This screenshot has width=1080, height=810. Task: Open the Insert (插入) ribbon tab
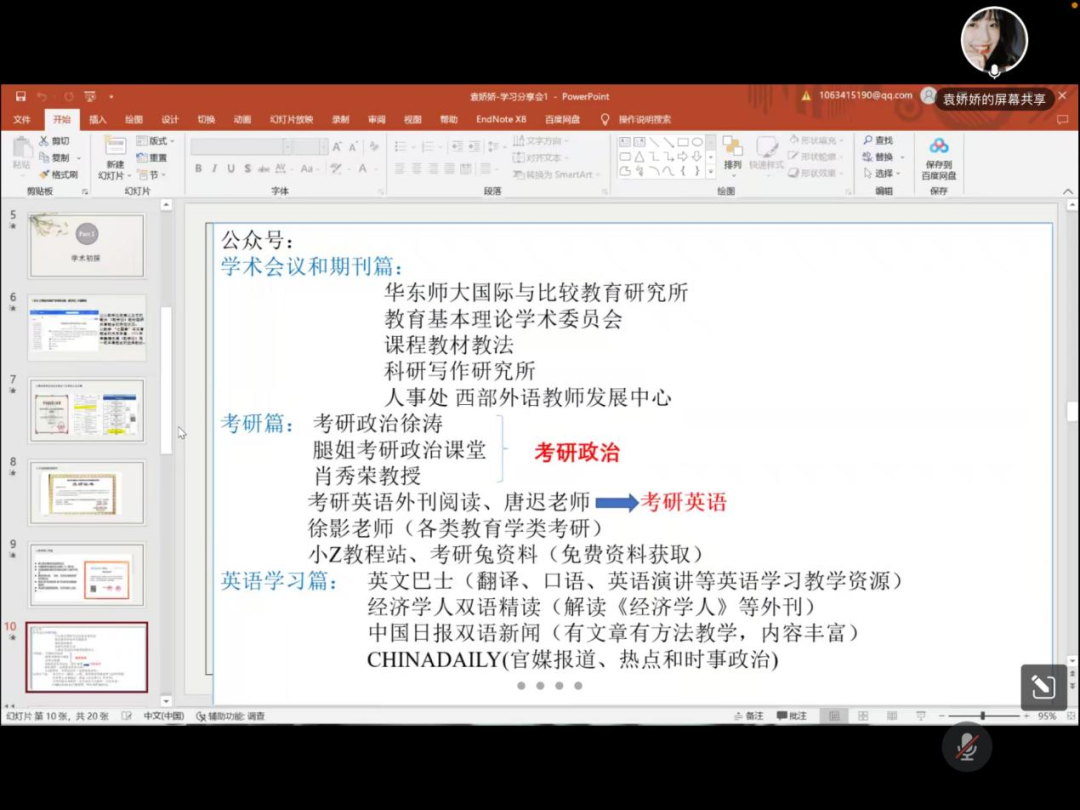point(98,120)
